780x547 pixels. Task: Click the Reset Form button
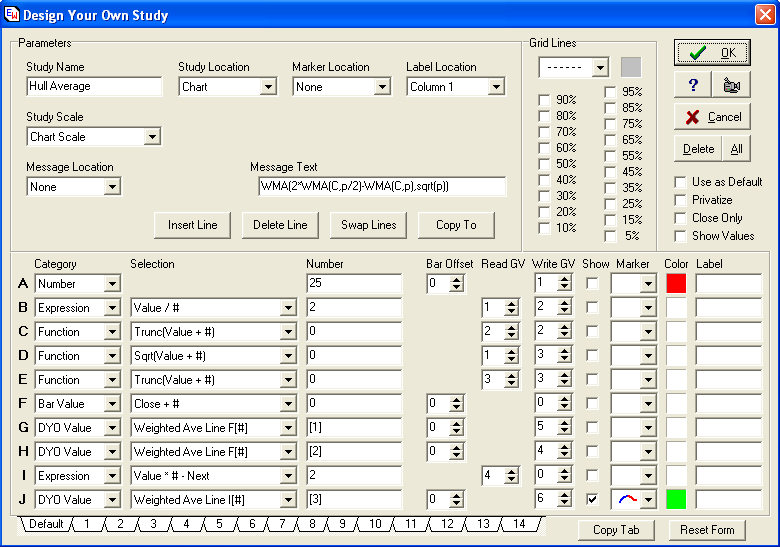(x=707, y=529)
